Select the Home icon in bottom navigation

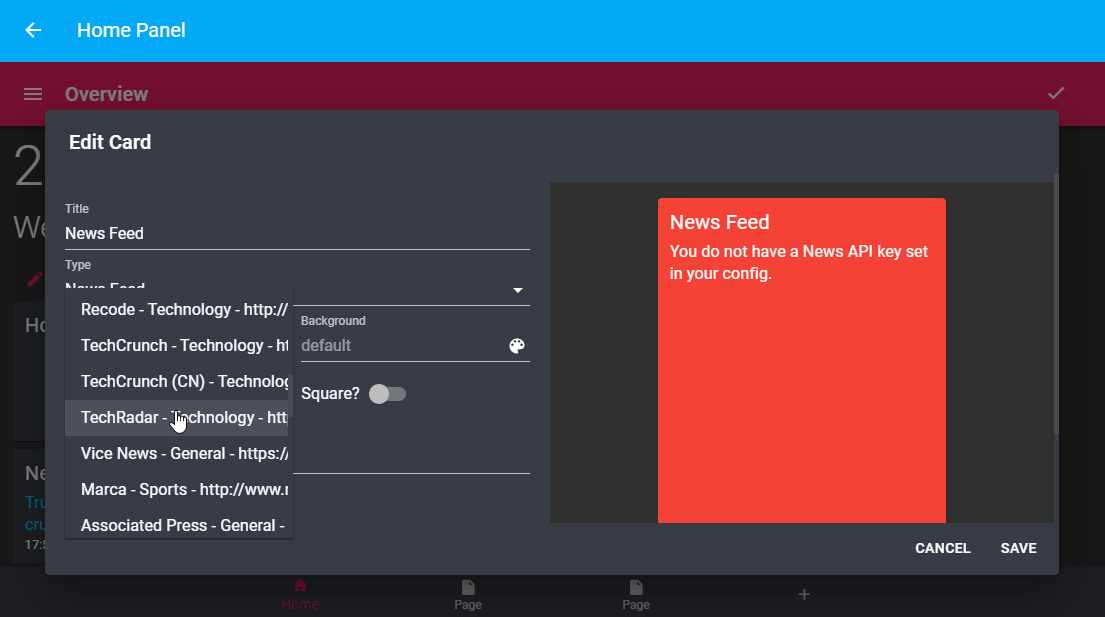[x=299, y=588]
